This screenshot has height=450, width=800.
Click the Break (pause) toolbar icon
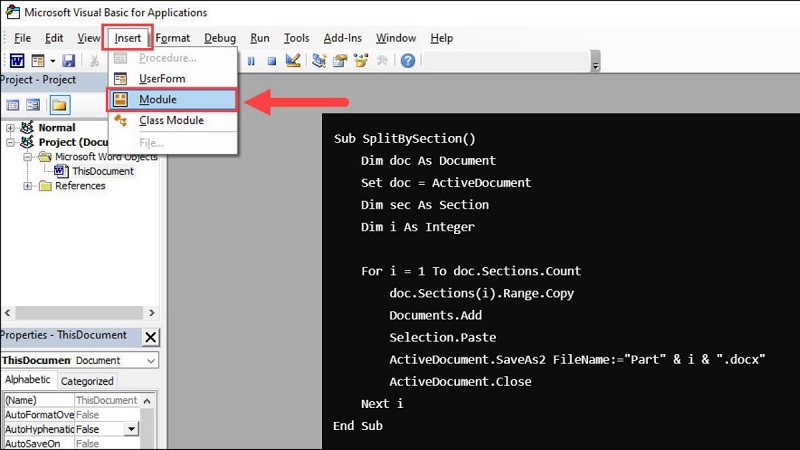(x=251, y=61)
